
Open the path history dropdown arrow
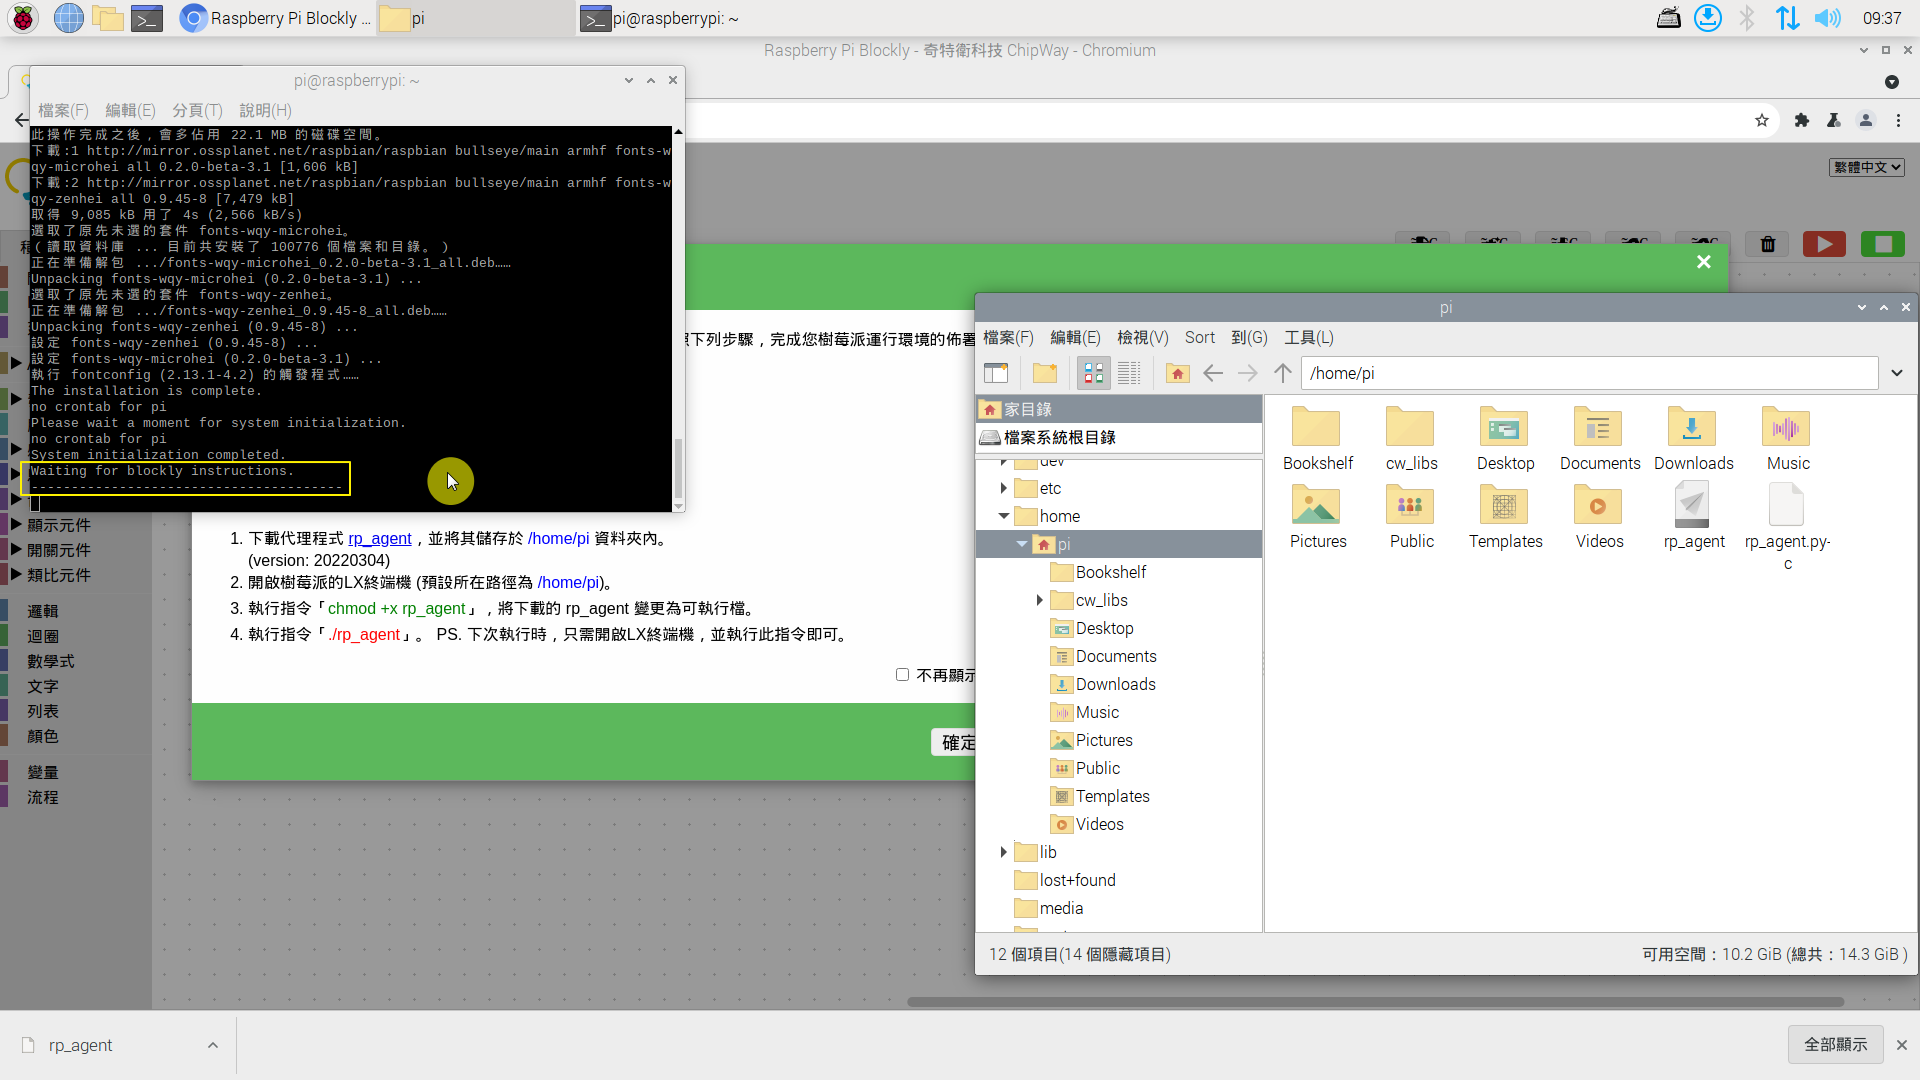click(x=1897, y=373)
